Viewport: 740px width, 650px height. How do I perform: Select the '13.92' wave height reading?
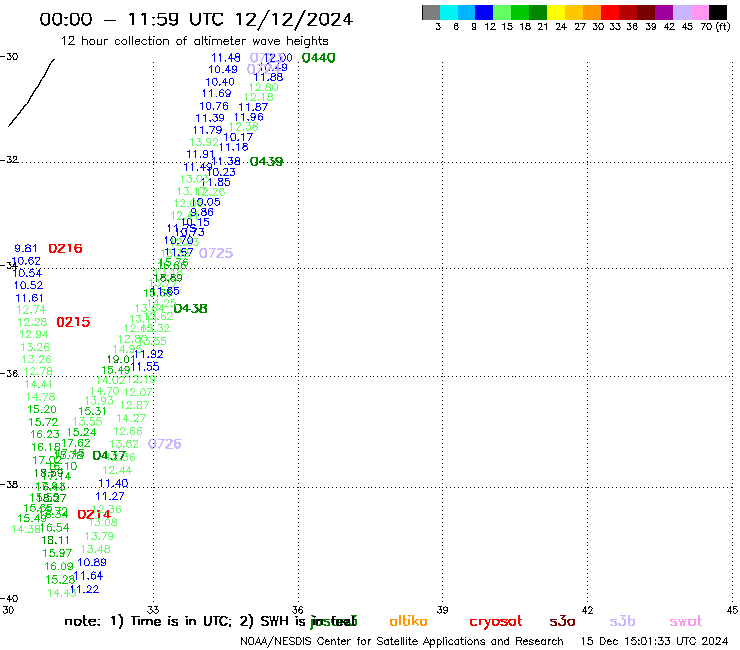[204, 142]
